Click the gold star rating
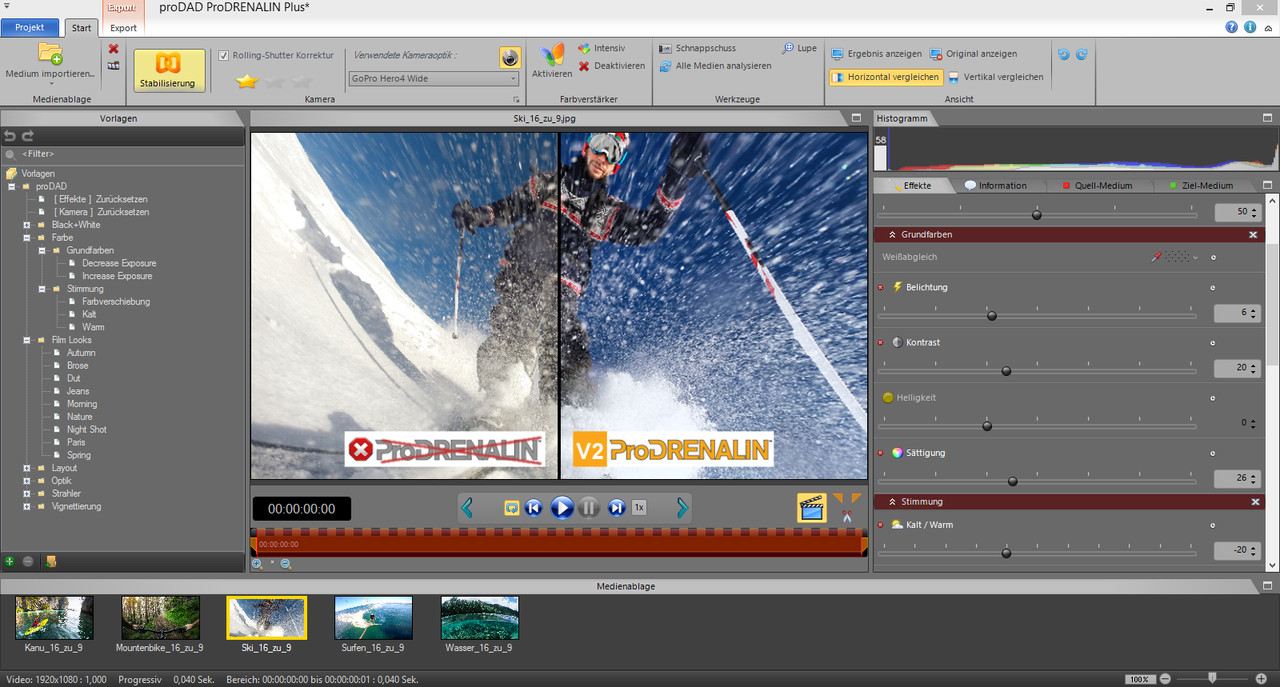 click(246, 81)
